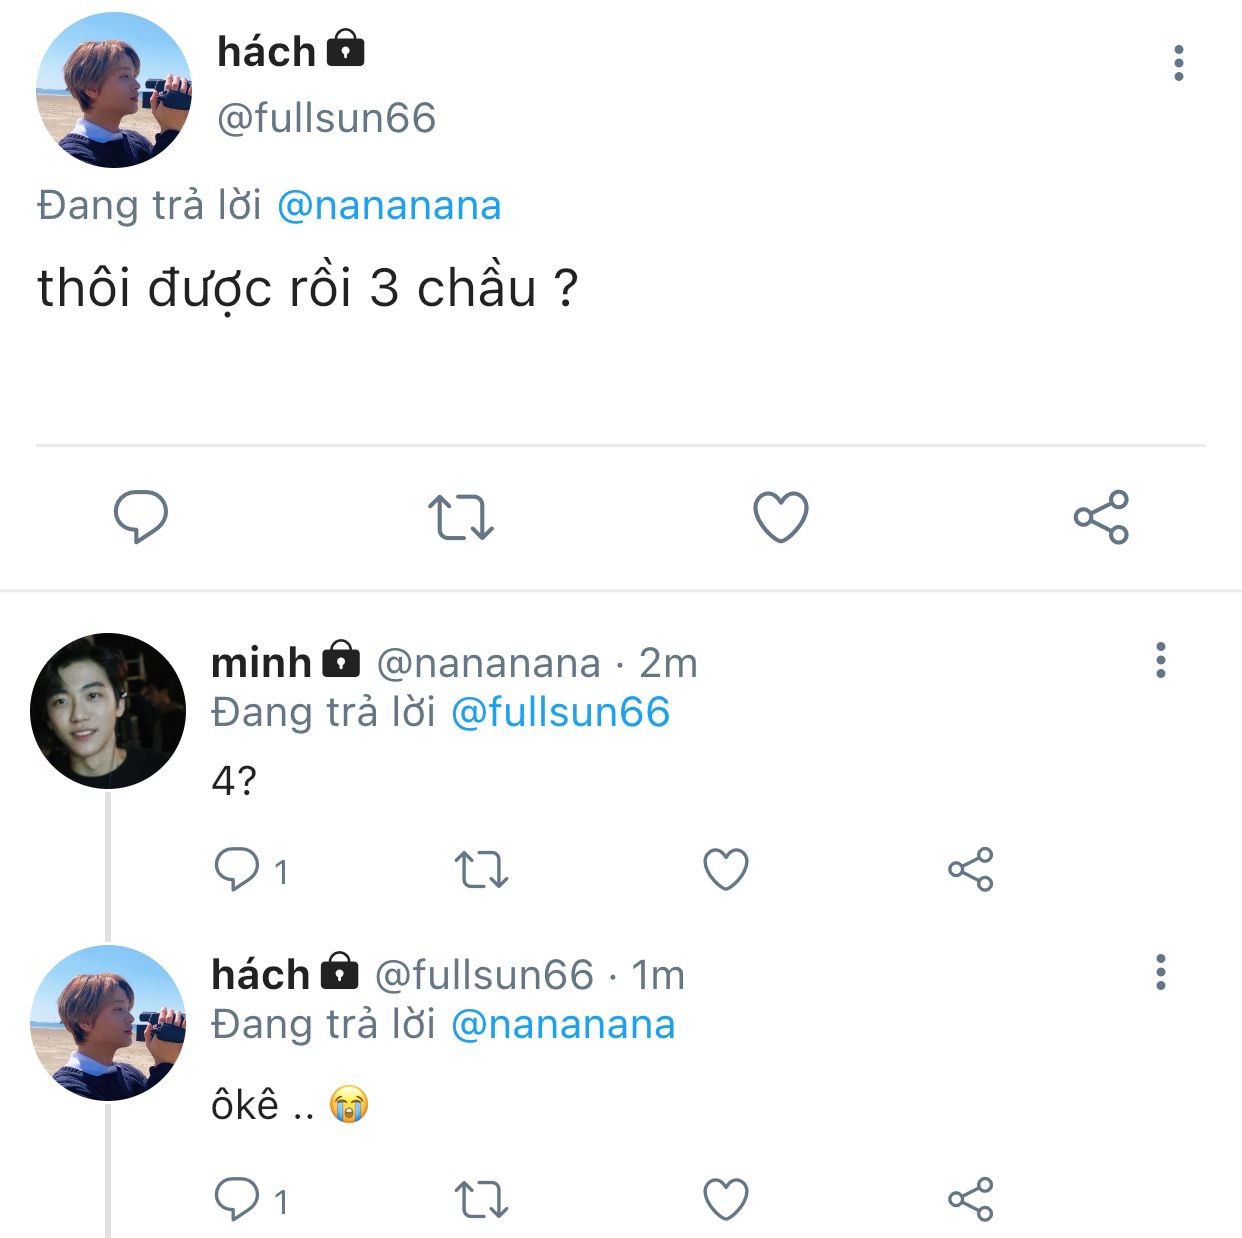
Task: Open more options on minh's reply
Action: [x=1161, y=660]
